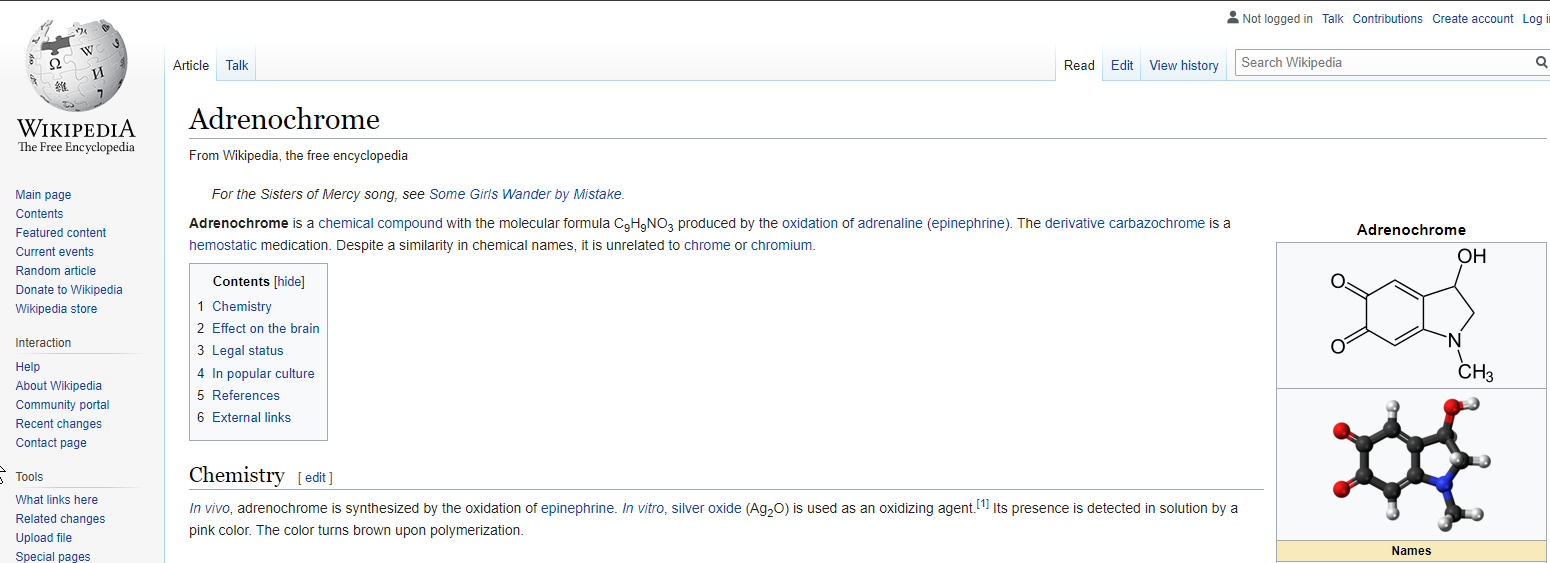Open the Help link in the sidebar
The image size is (1550, 563).
(x=28, y=367)
